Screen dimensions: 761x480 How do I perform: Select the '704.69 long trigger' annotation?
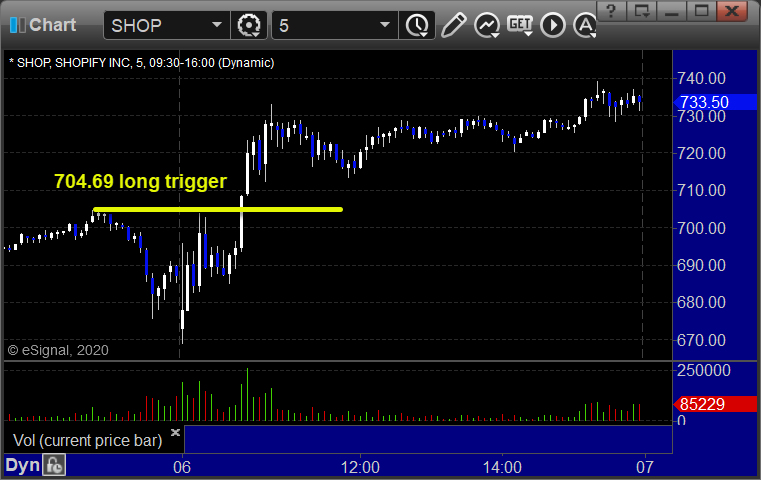pos(140,182)
